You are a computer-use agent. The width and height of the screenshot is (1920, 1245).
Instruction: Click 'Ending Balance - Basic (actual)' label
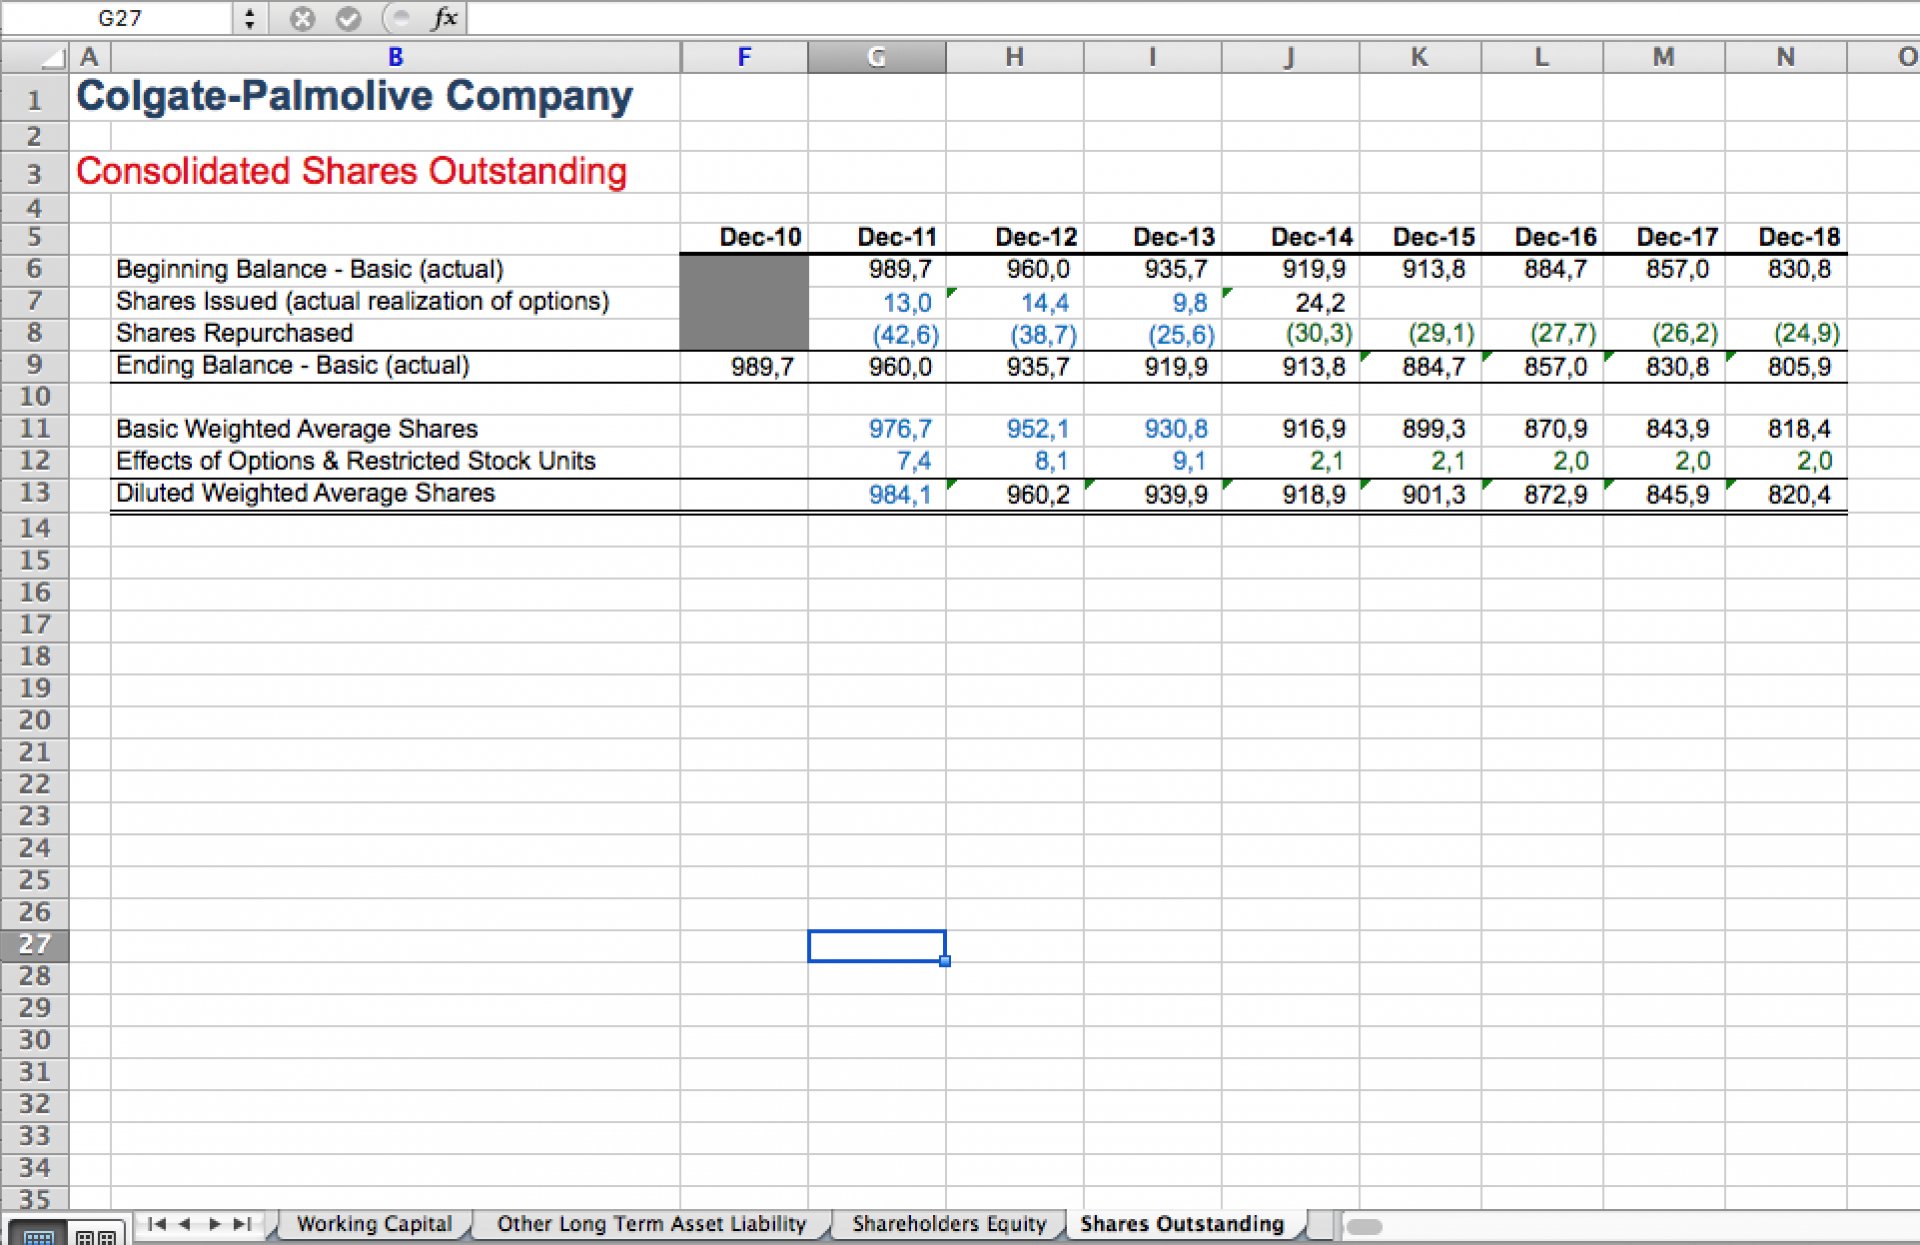tap(292, 365)
